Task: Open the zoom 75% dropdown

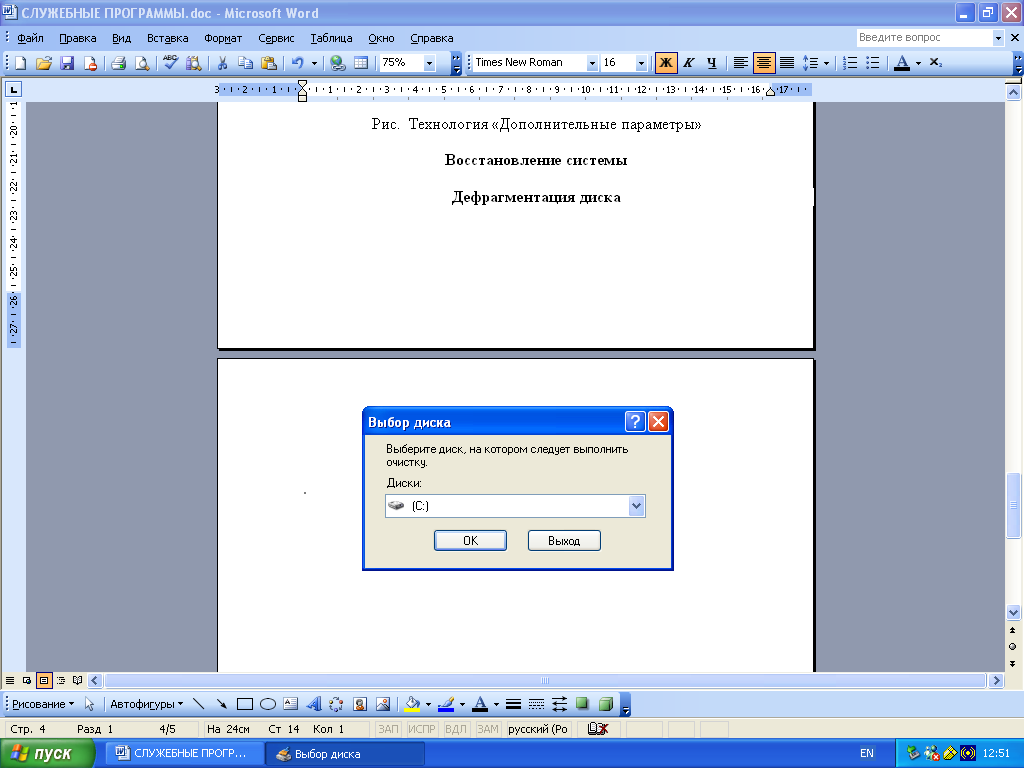Action: coord(429,63)
